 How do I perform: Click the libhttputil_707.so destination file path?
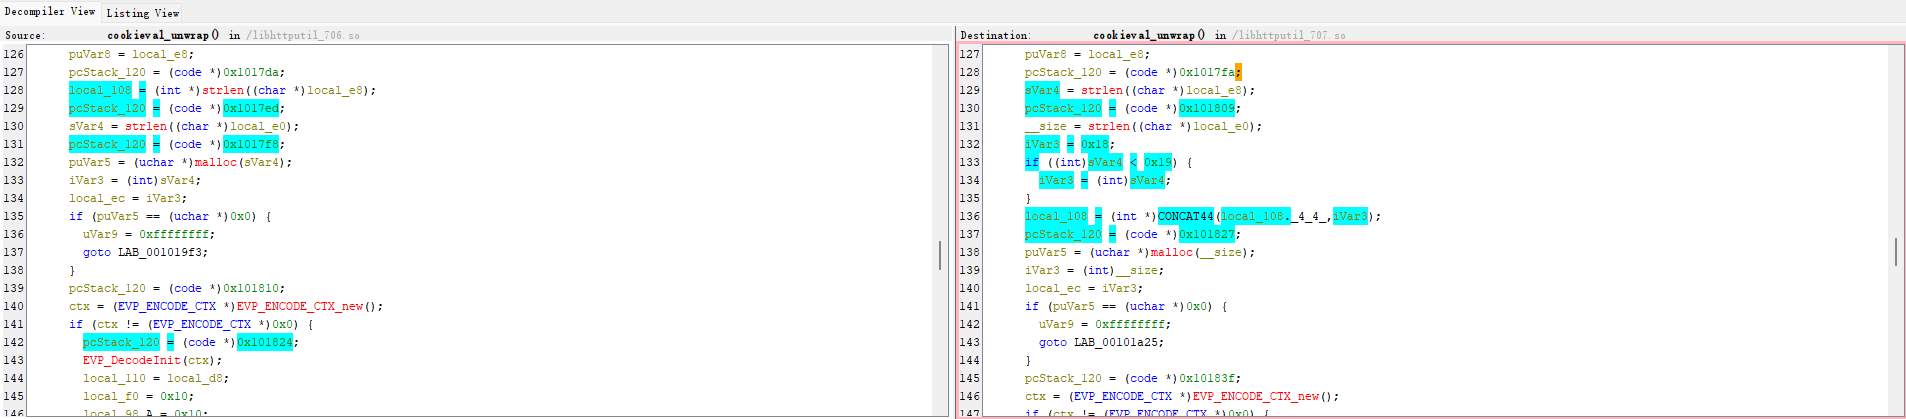pyautogui.click(x=1292, y=35)
